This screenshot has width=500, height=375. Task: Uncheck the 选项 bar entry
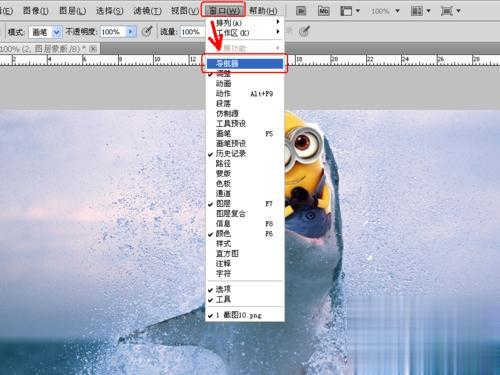pos(245,289)
